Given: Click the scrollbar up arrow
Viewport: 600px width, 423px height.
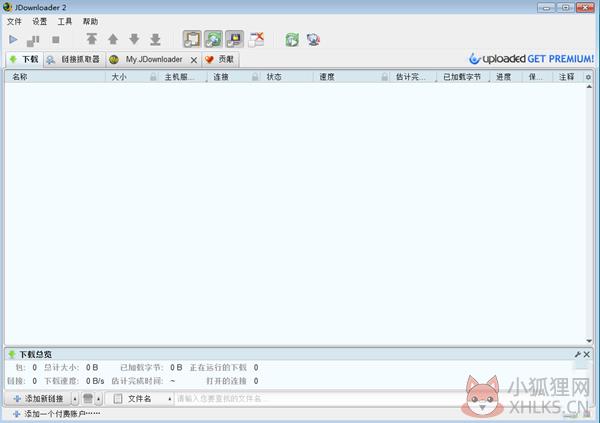Looking at the screenshot, I should point(589,87).
